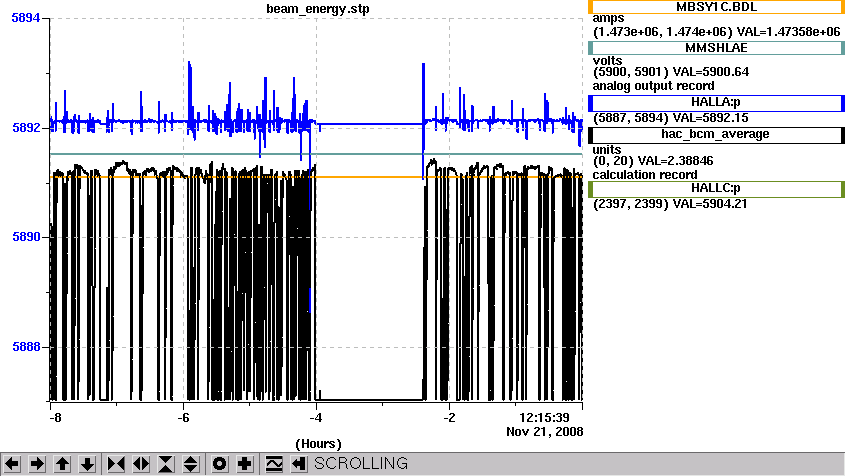Zoom out horizontally with outward-facing triangles icon

coord(141,464)
